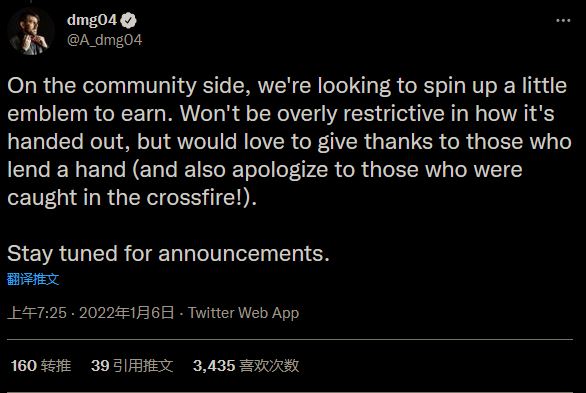Click the 上午7:25 timestamp

(x=37, y=313)
